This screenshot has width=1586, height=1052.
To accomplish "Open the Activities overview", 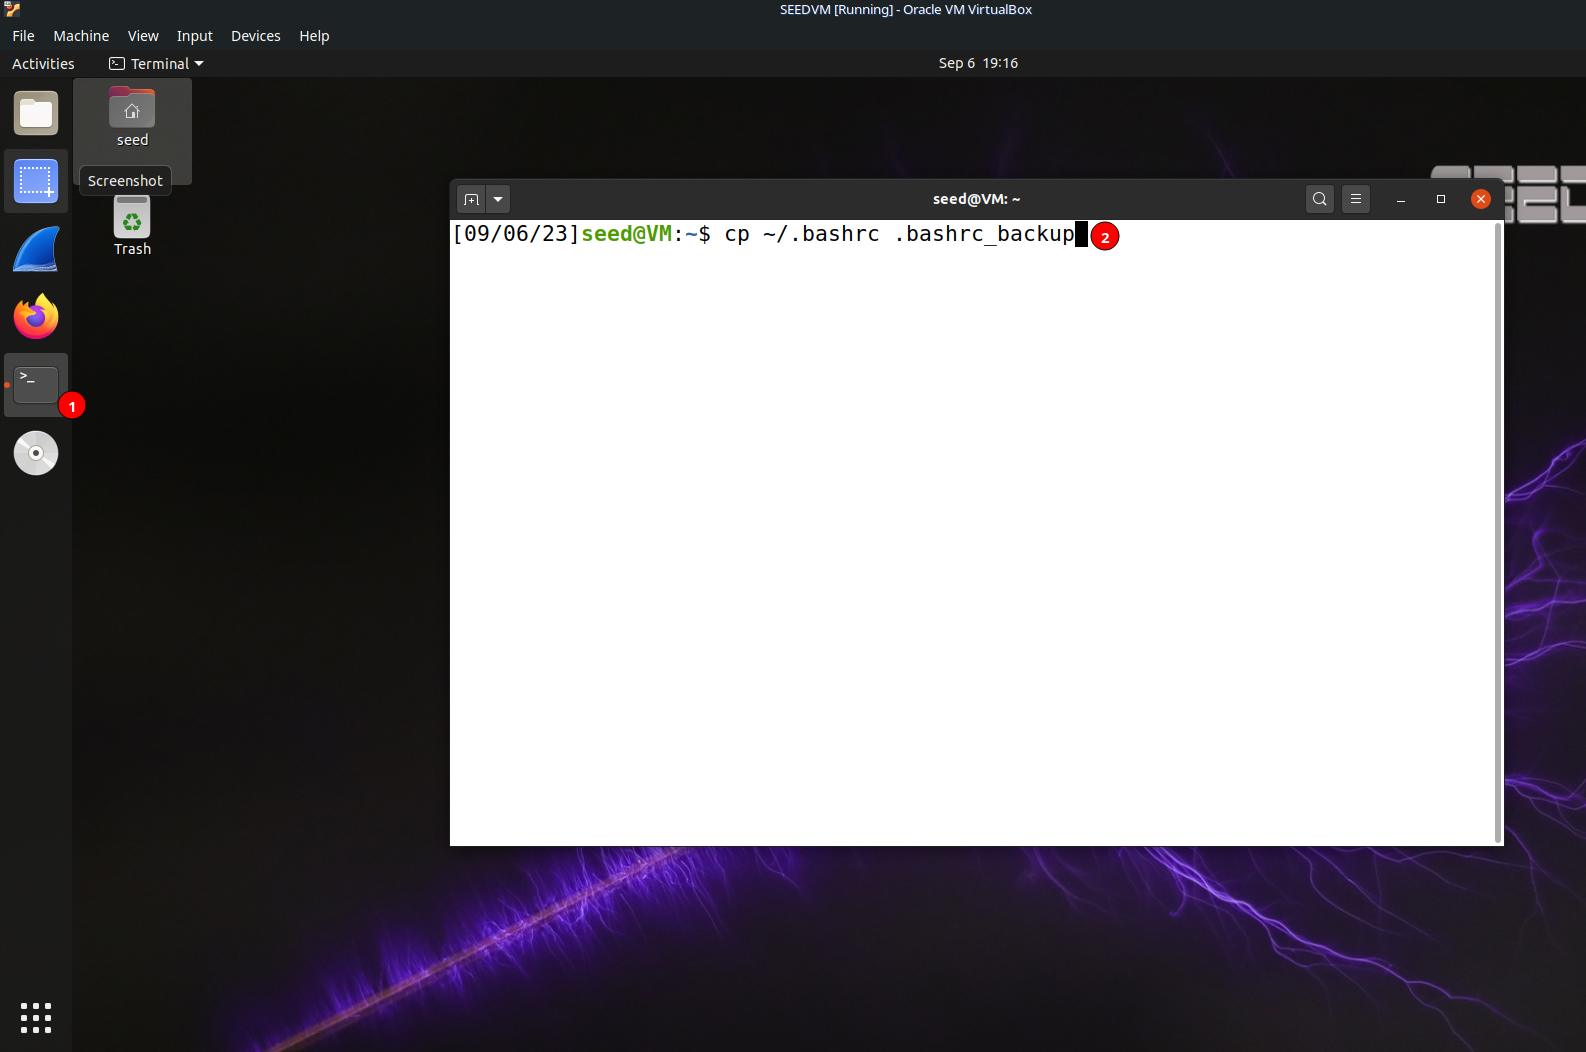I will point(43,64).
